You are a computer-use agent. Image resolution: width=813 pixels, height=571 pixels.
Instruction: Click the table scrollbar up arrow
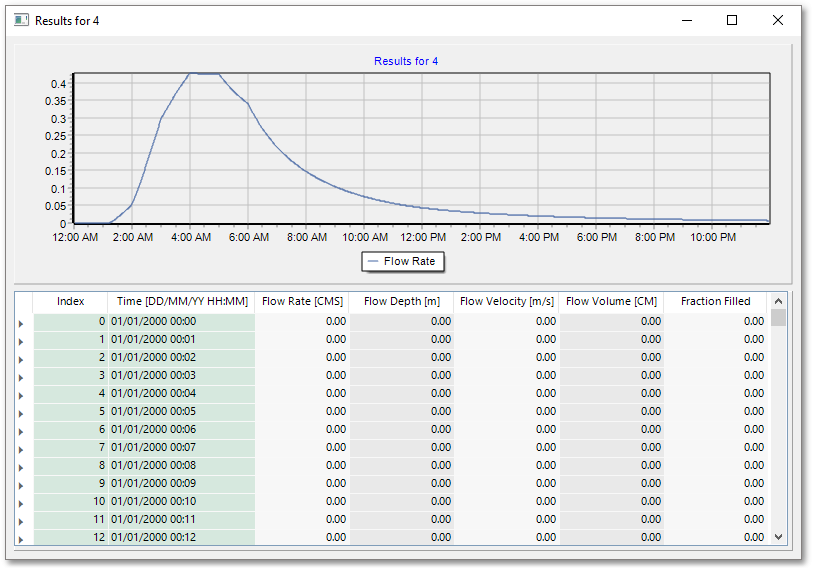click(778, 301)
